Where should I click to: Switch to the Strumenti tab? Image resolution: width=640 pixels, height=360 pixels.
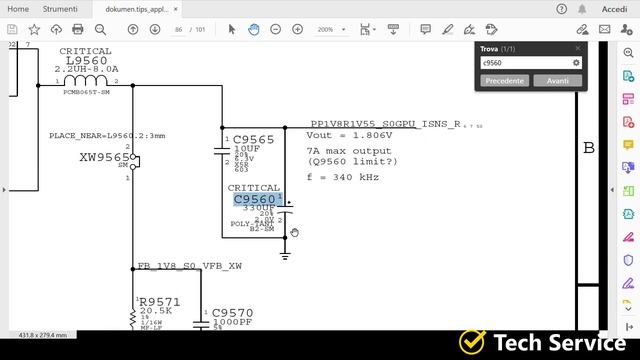pos(60,9)
